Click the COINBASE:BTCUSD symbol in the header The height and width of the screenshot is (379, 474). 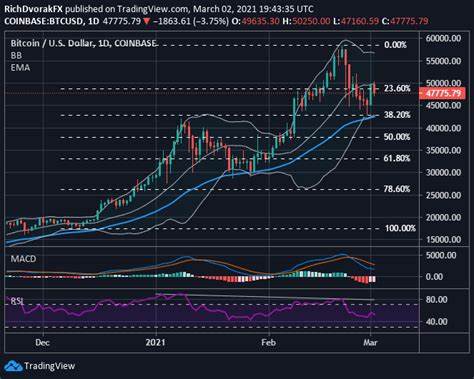click(43, 21)
